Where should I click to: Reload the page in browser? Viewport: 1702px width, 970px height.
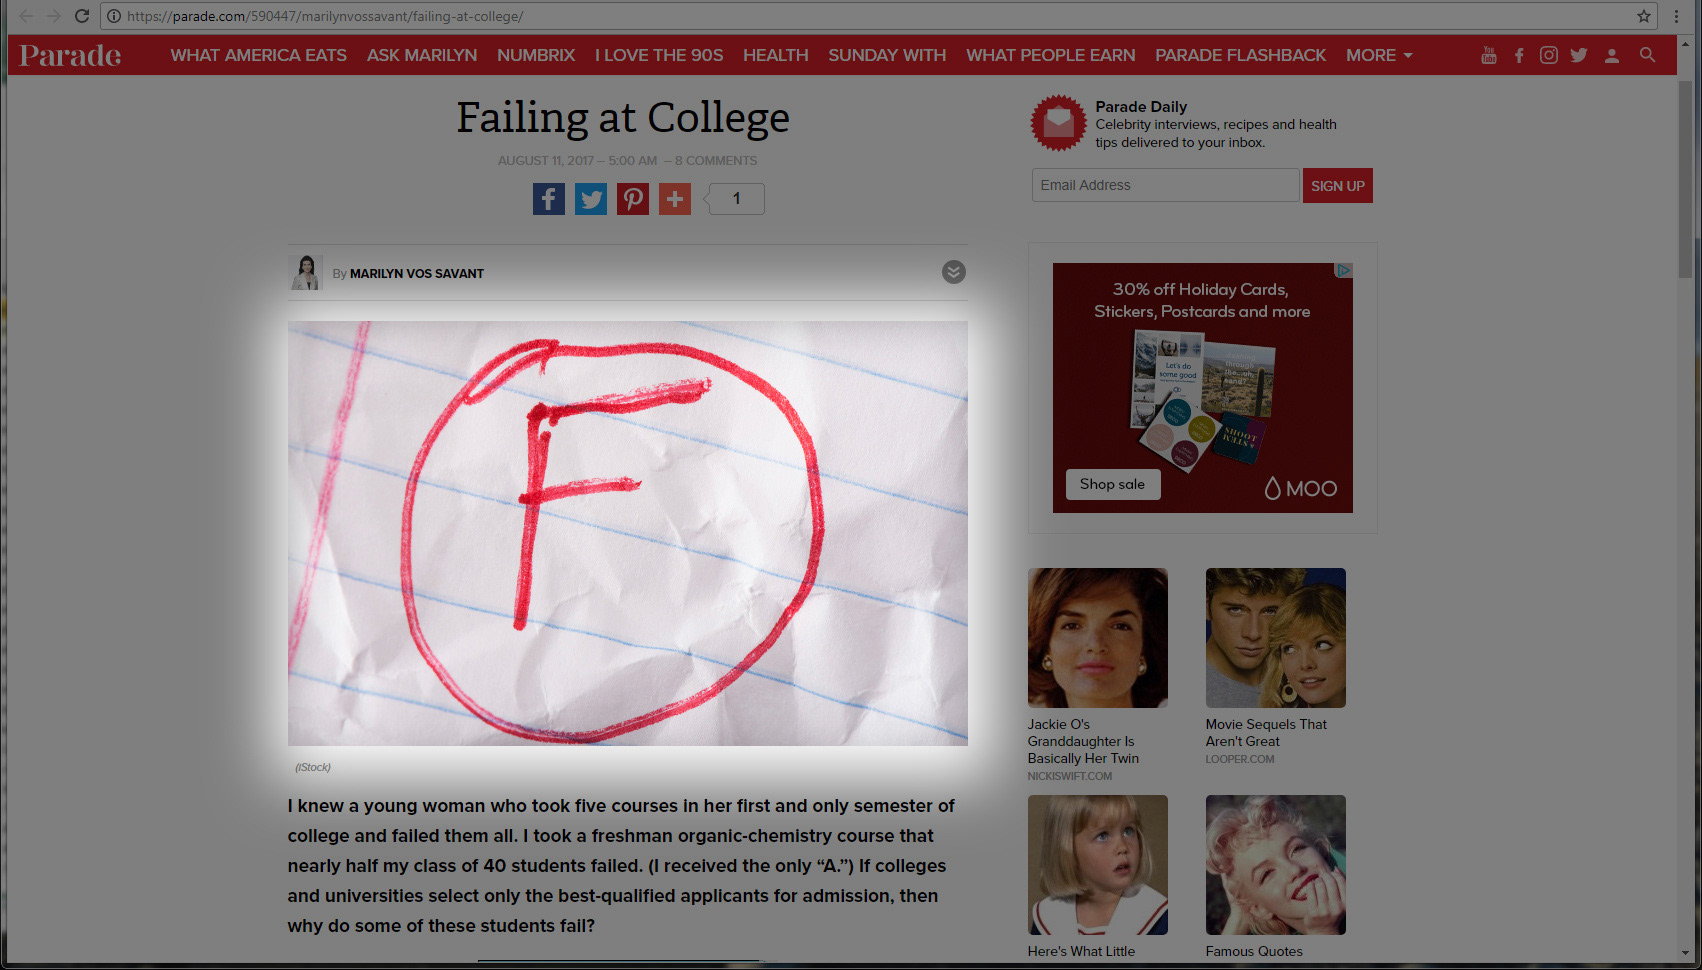[82, 16]
